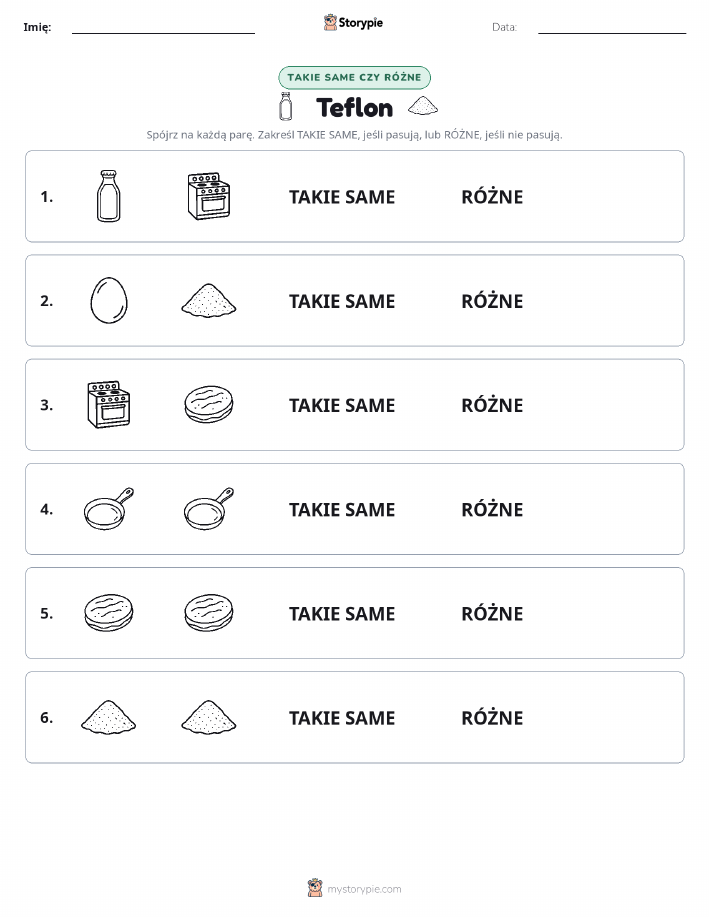Click the Data date line field

click(612, 27)
